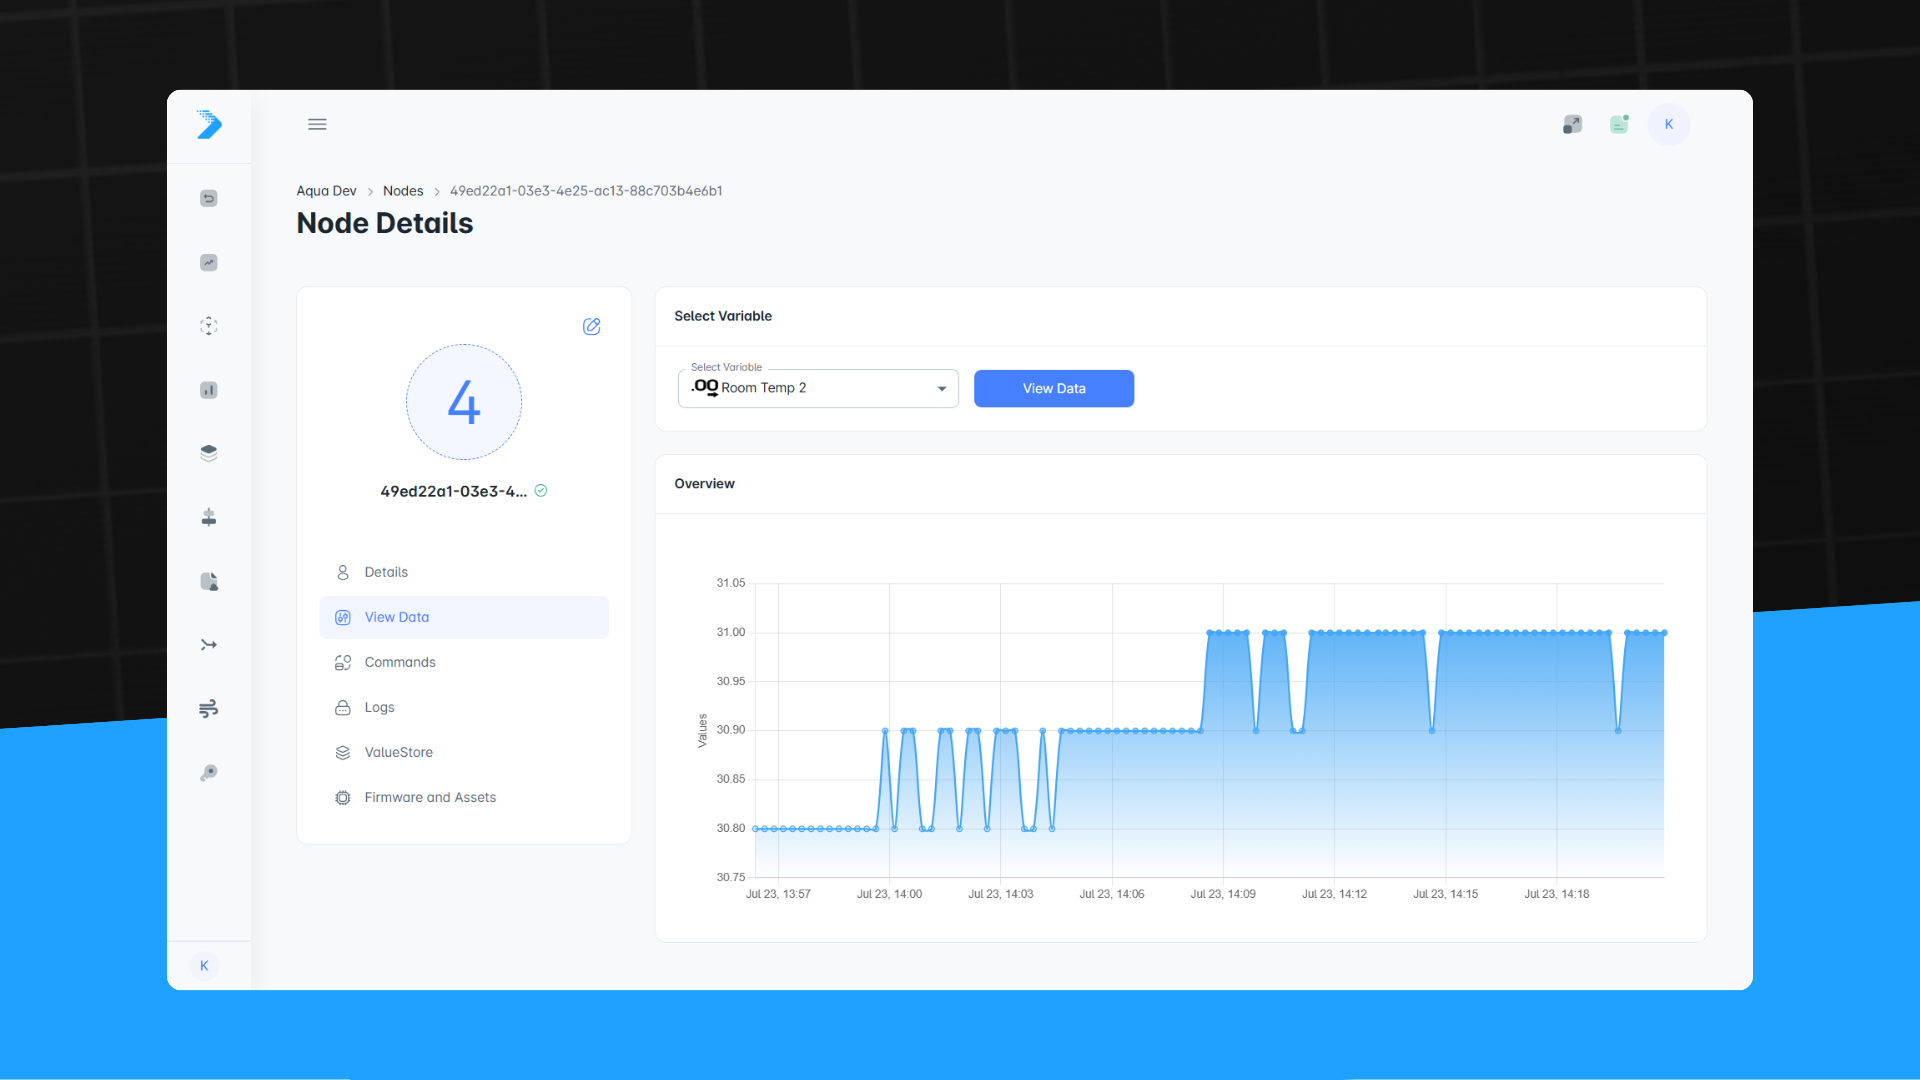The image size is (1920, 1080).
Task: Click the trend line sidebar icon
Action: click(x=208, y=262)
